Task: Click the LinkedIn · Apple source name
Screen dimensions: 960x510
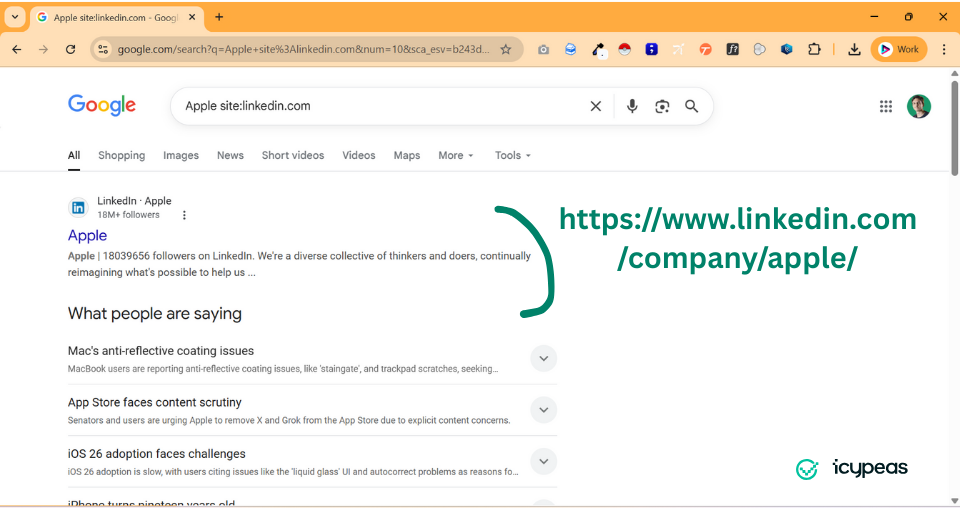Action: point(134,201)
